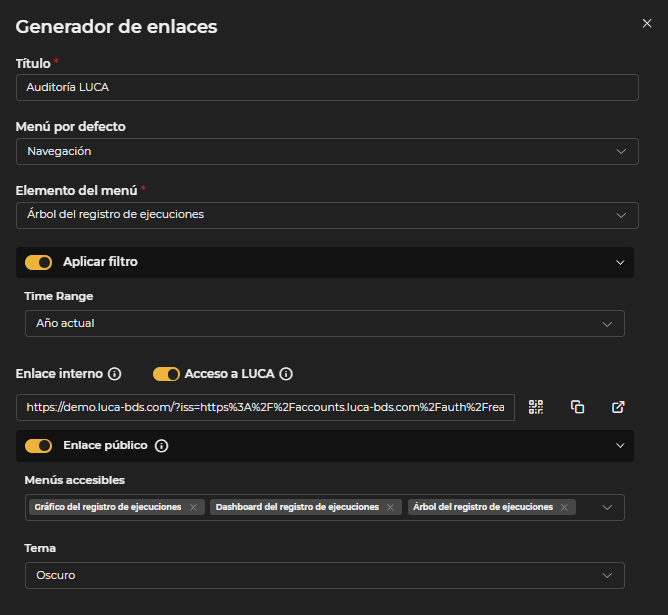
Task: Click the Time Range label
Action: (x=59, y=296)
